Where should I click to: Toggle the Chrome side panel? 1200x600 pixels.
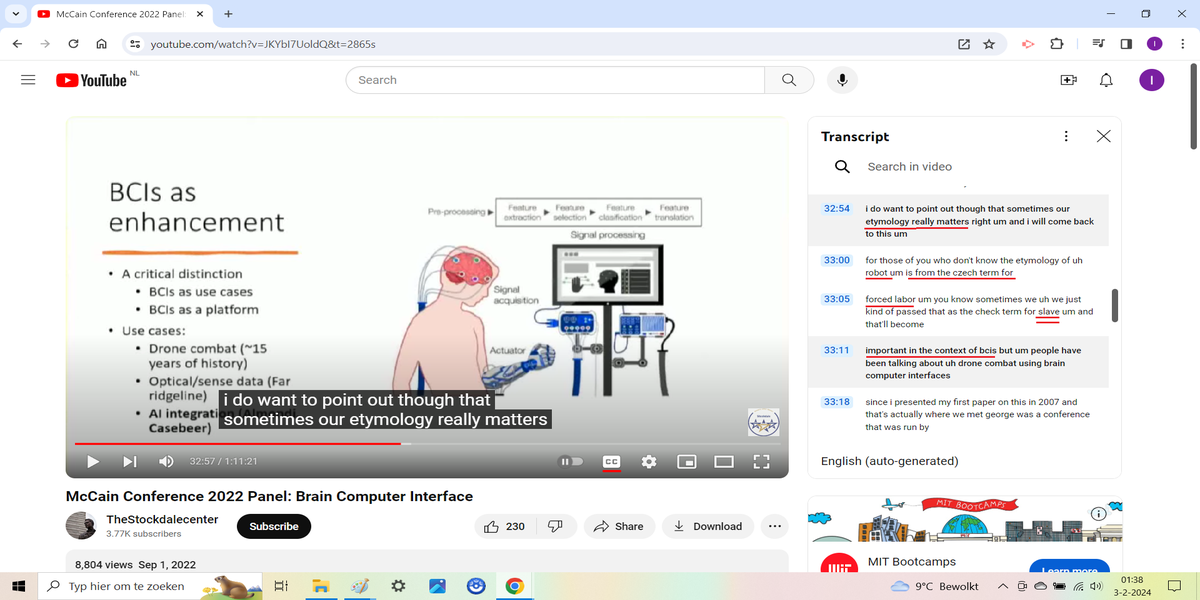[1126, 44]
